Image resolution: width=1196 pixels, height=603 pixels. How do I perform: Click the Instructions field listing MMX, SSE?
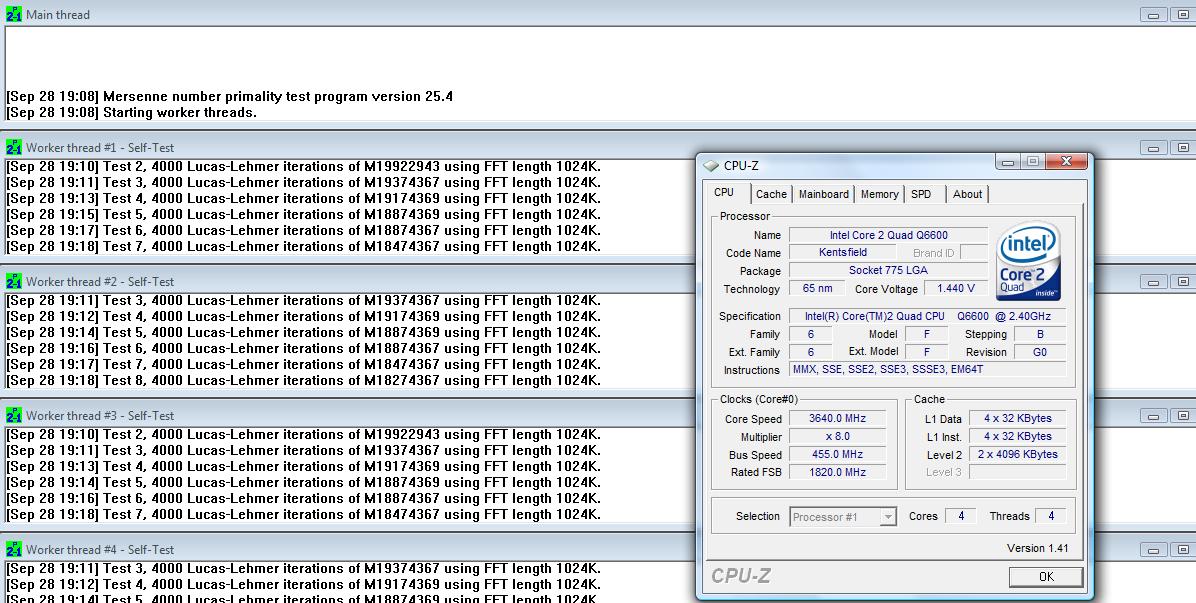(x=928, y=370)
